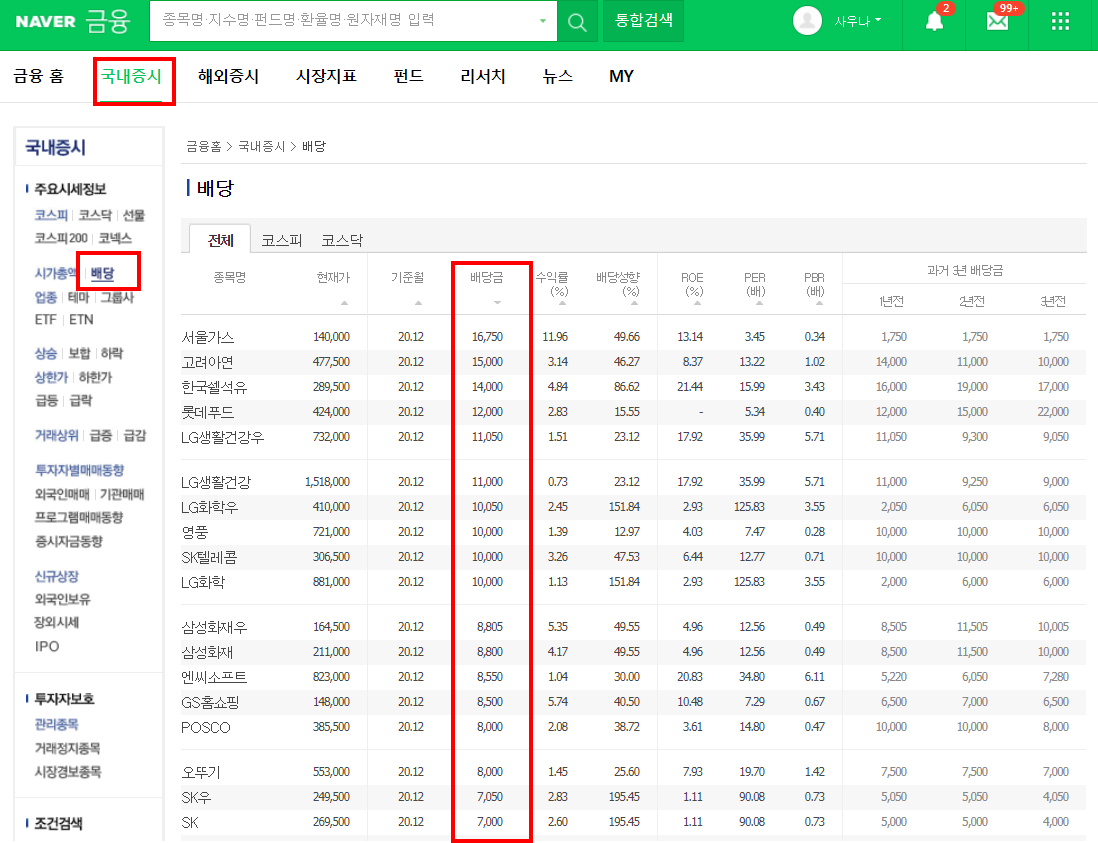Open 한국쉘석유 stock link
The height and width of the screenshot is (843, 1098).
pyautogui.click(x=214, y=387)
